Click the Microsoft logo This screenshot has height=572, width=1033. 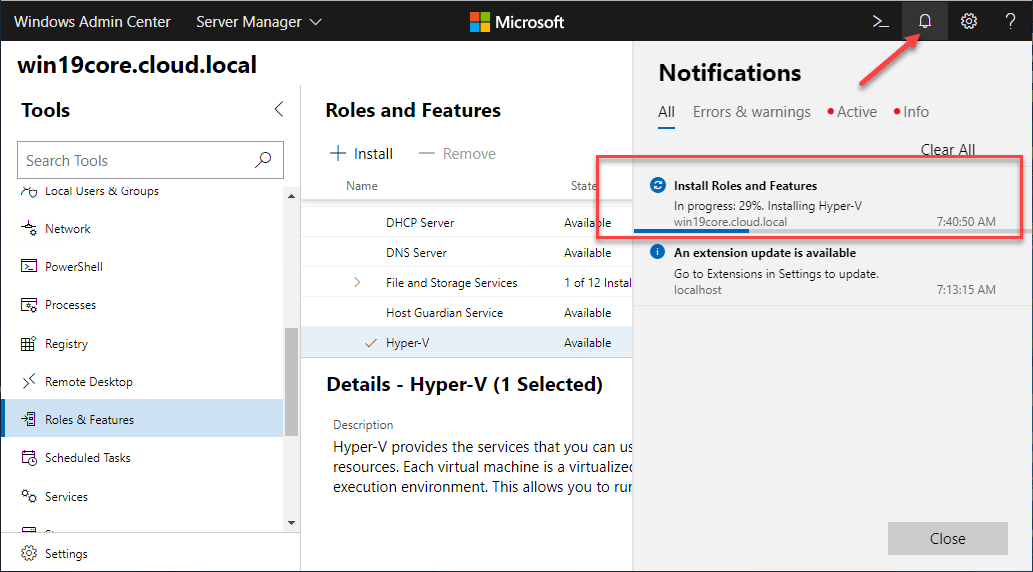pos(516,22)
